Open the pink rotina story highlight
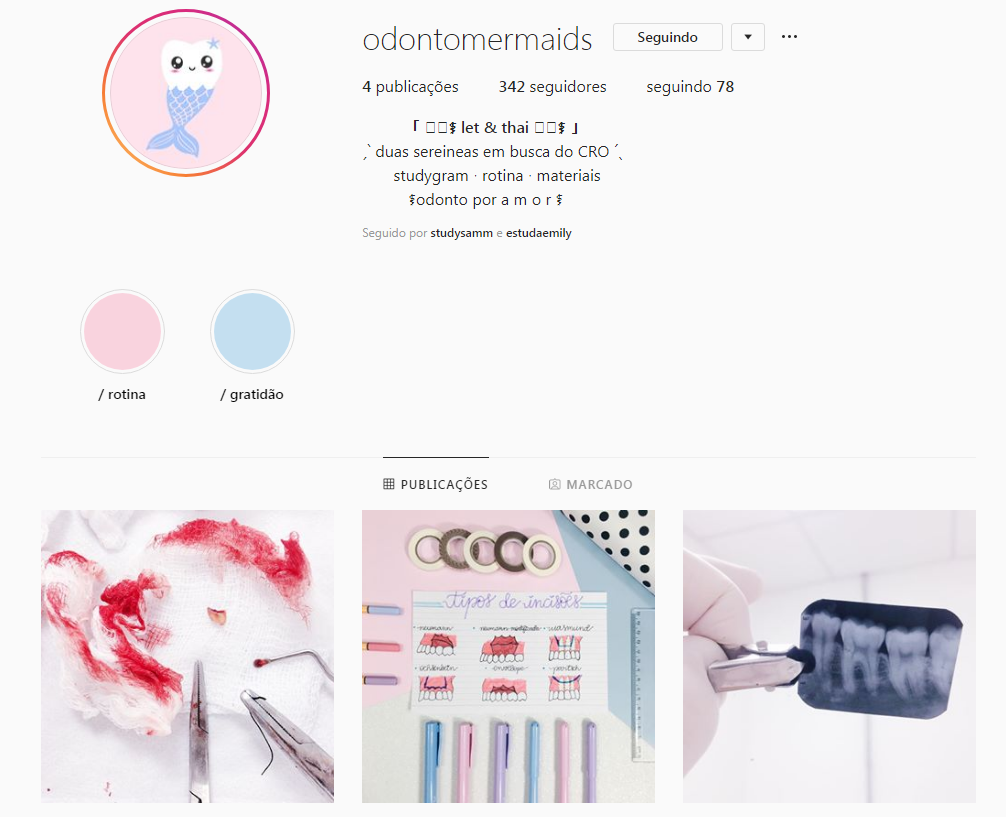This screenshot has width=1006, height=817. [x=123, y=331]
